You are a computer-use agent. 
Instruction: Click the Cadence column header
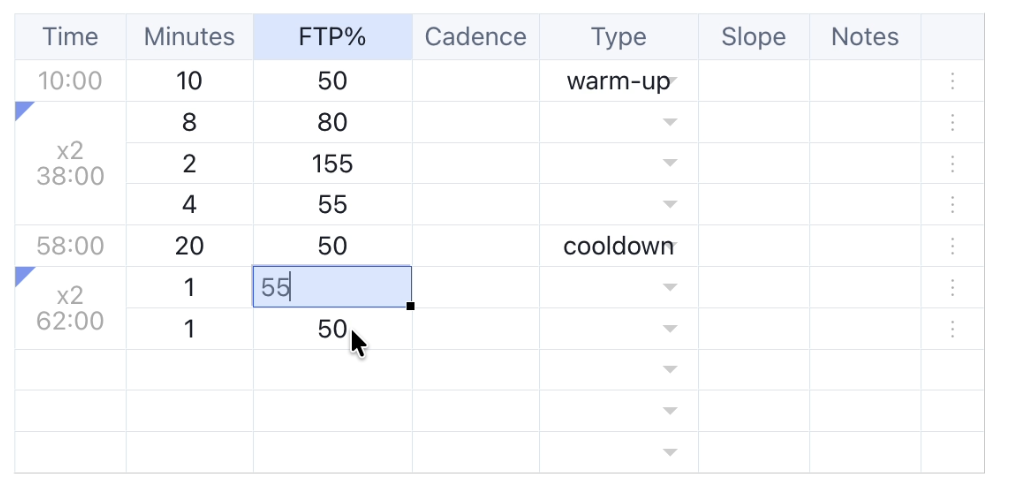click(475, 37)
